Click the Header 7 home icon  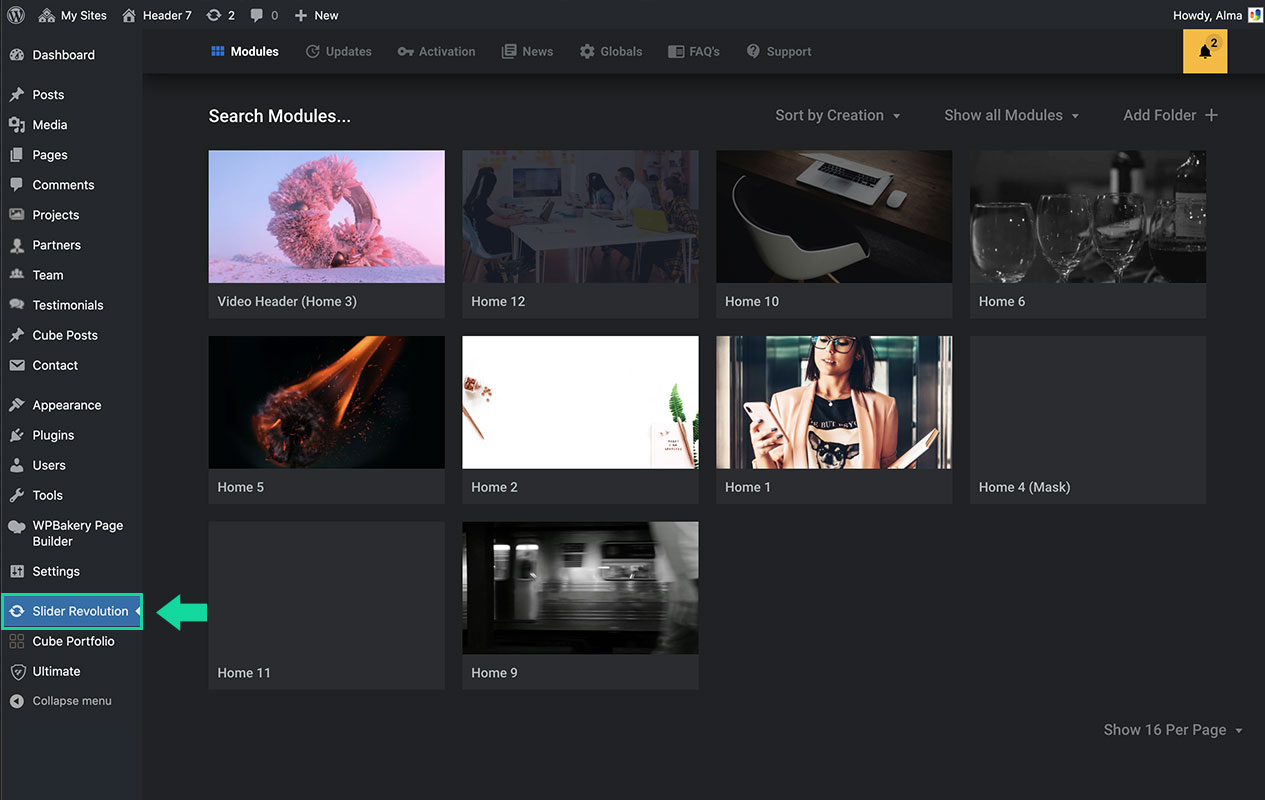(x=128, y=15)
